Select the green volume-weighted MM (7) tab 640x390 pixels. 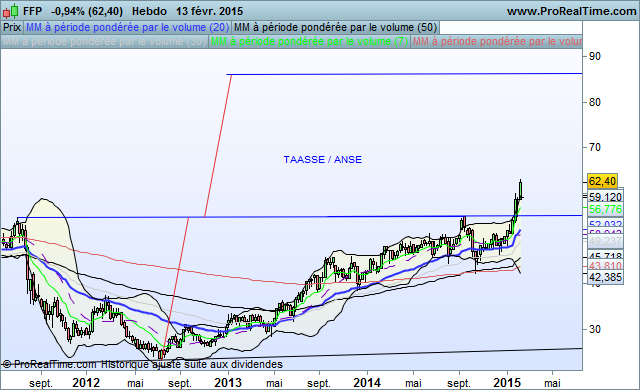tap(309, 42)
